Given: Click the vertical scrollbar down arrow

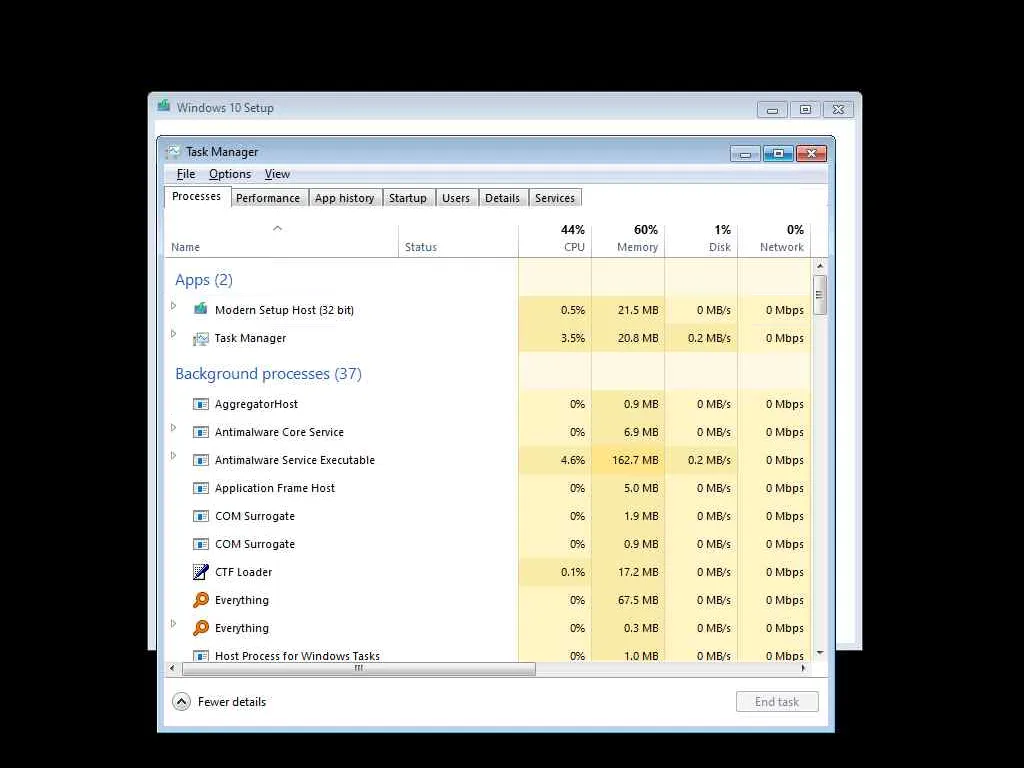Looking at the screenshot, I should (820, 652).
